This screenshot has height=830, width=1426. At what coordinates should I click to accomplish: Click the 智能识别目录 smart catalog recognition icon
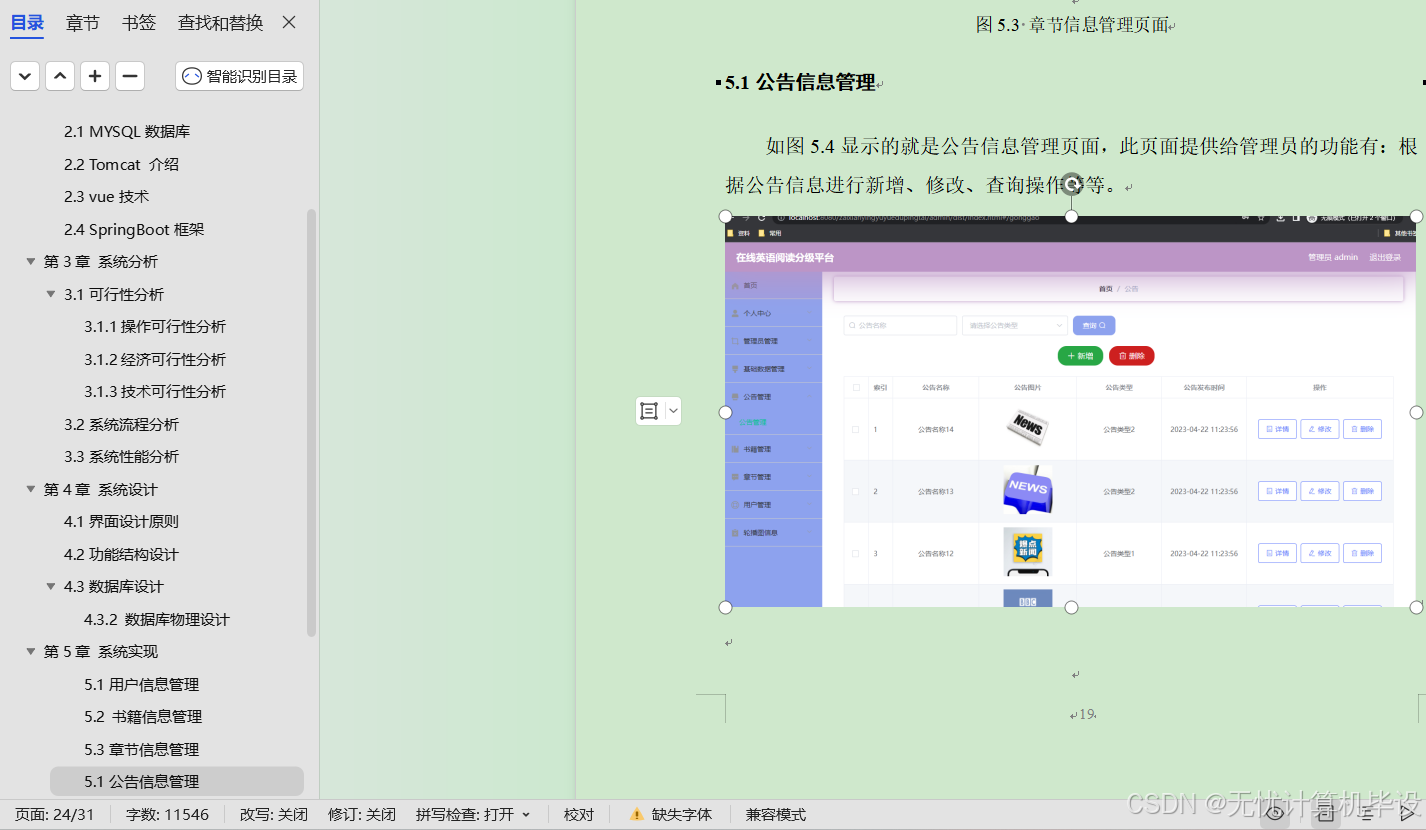tap(191, 76)
